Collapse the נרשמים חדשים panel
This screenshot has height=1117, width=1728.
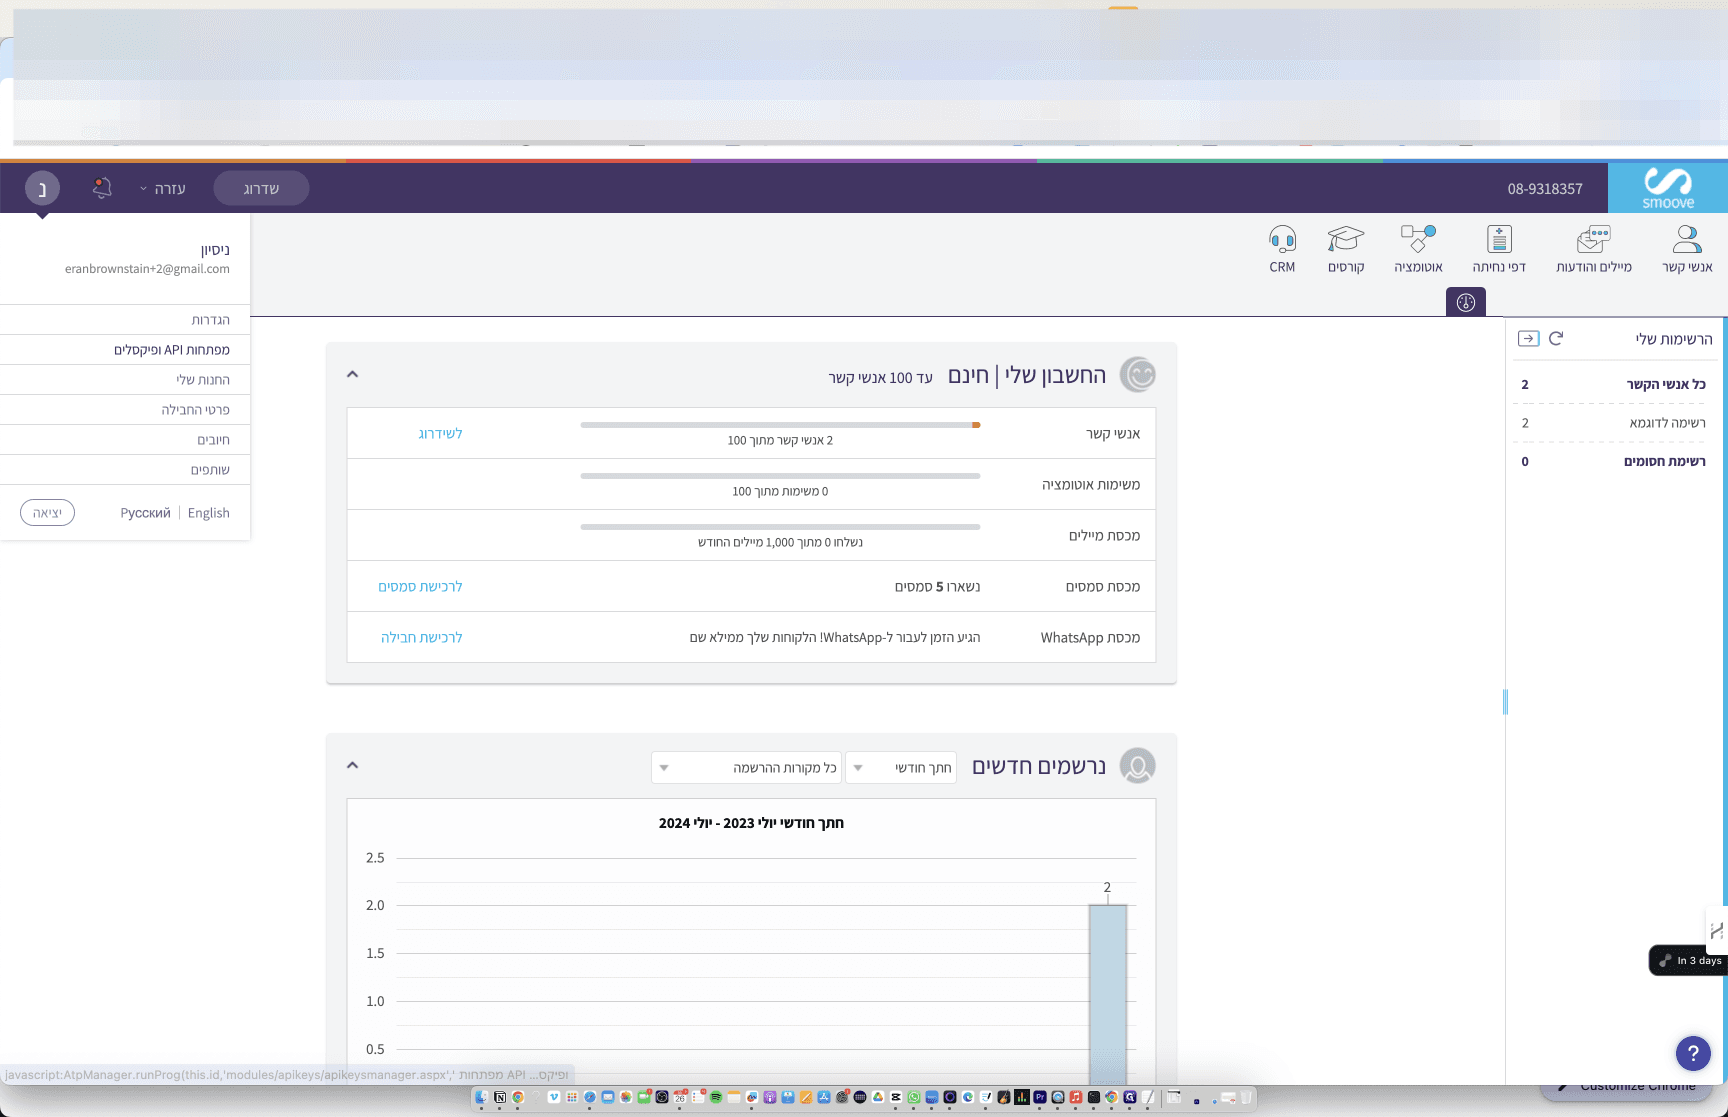[x=352, y=765]
